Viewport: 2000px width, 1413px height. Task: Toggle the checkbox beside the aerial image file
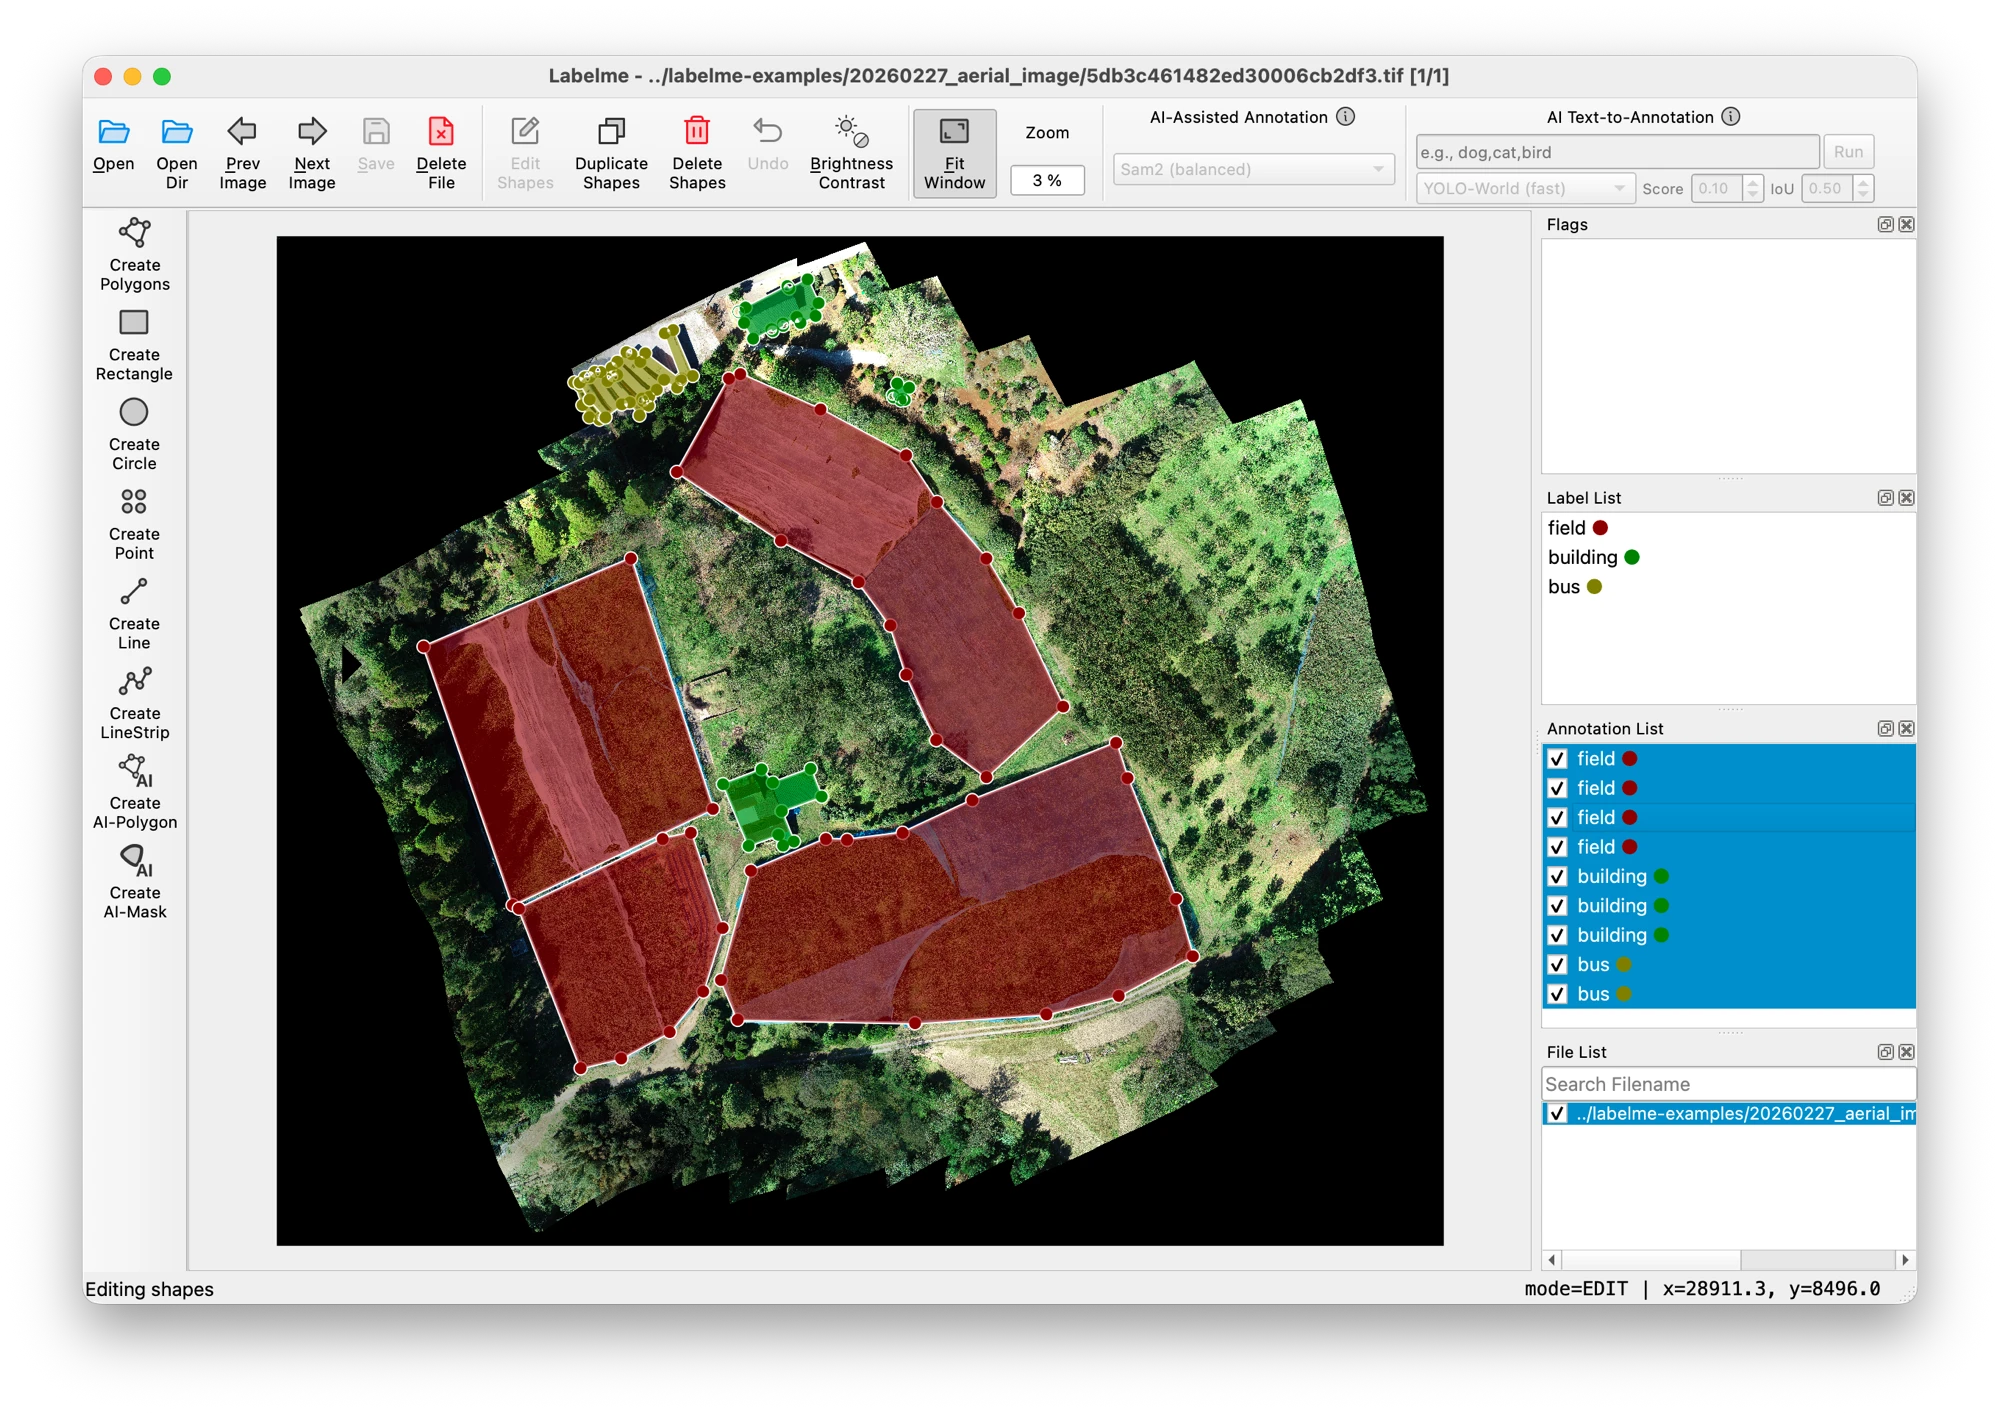tap(1557, 1113)
